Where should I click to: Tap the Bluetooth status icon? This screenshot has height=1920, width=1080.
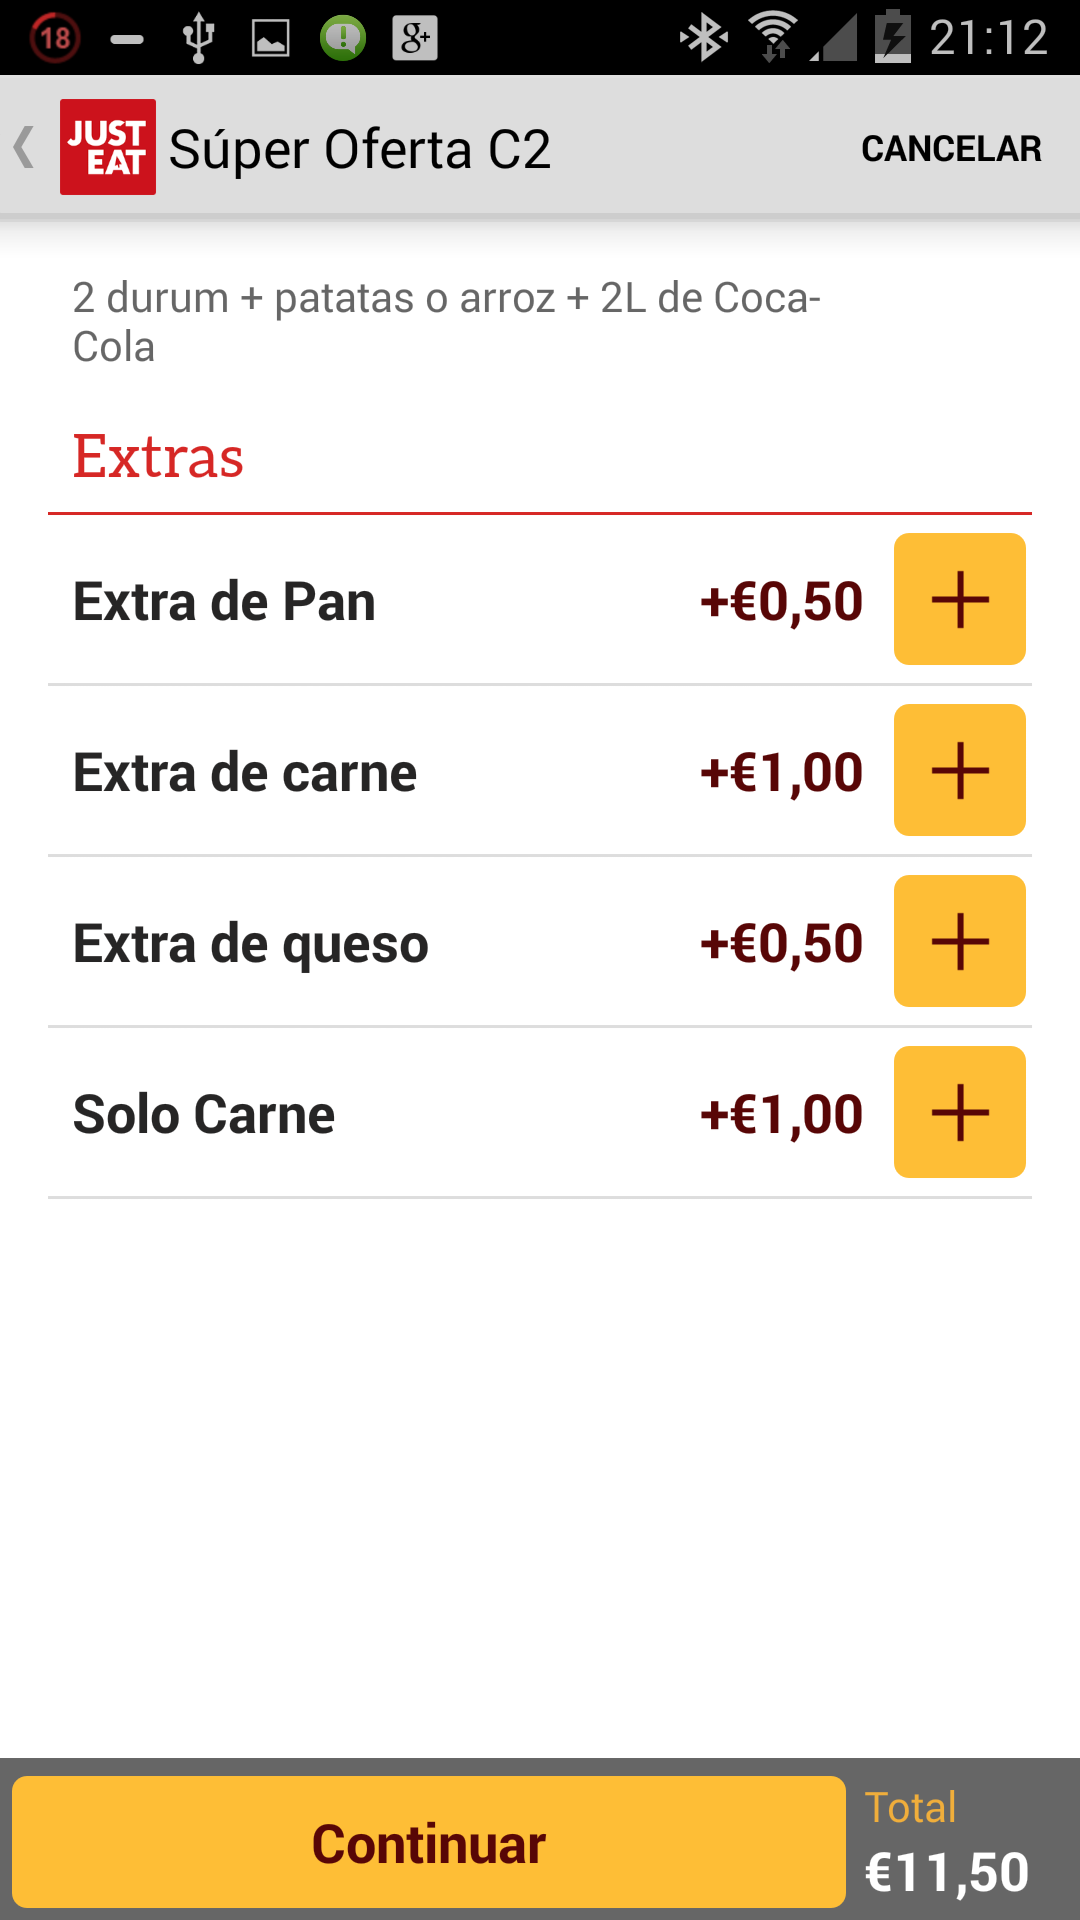703,38
